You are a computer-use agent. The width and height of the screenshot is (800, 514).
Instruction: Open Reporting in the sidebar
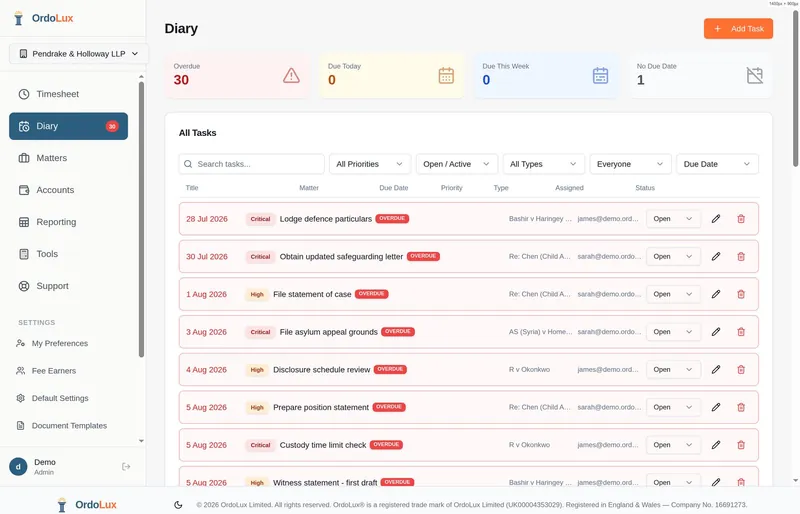click(x=68, y=222)
